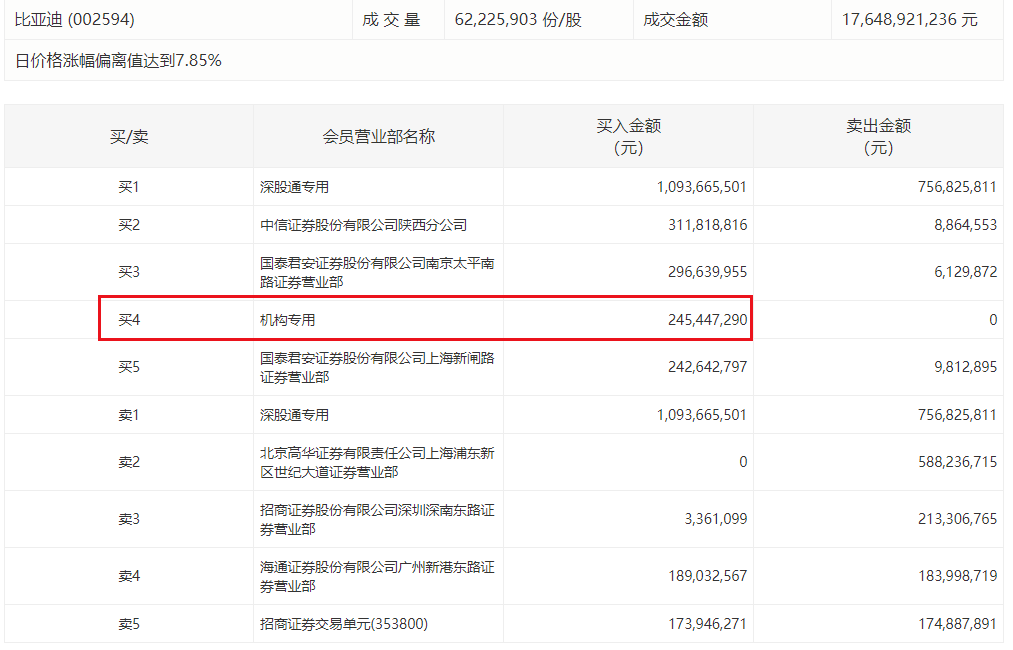The width and height of the screenshot is (1013, 650).
Task: Click the 买入金额 (元) column header
Action: tap(628, 137)
